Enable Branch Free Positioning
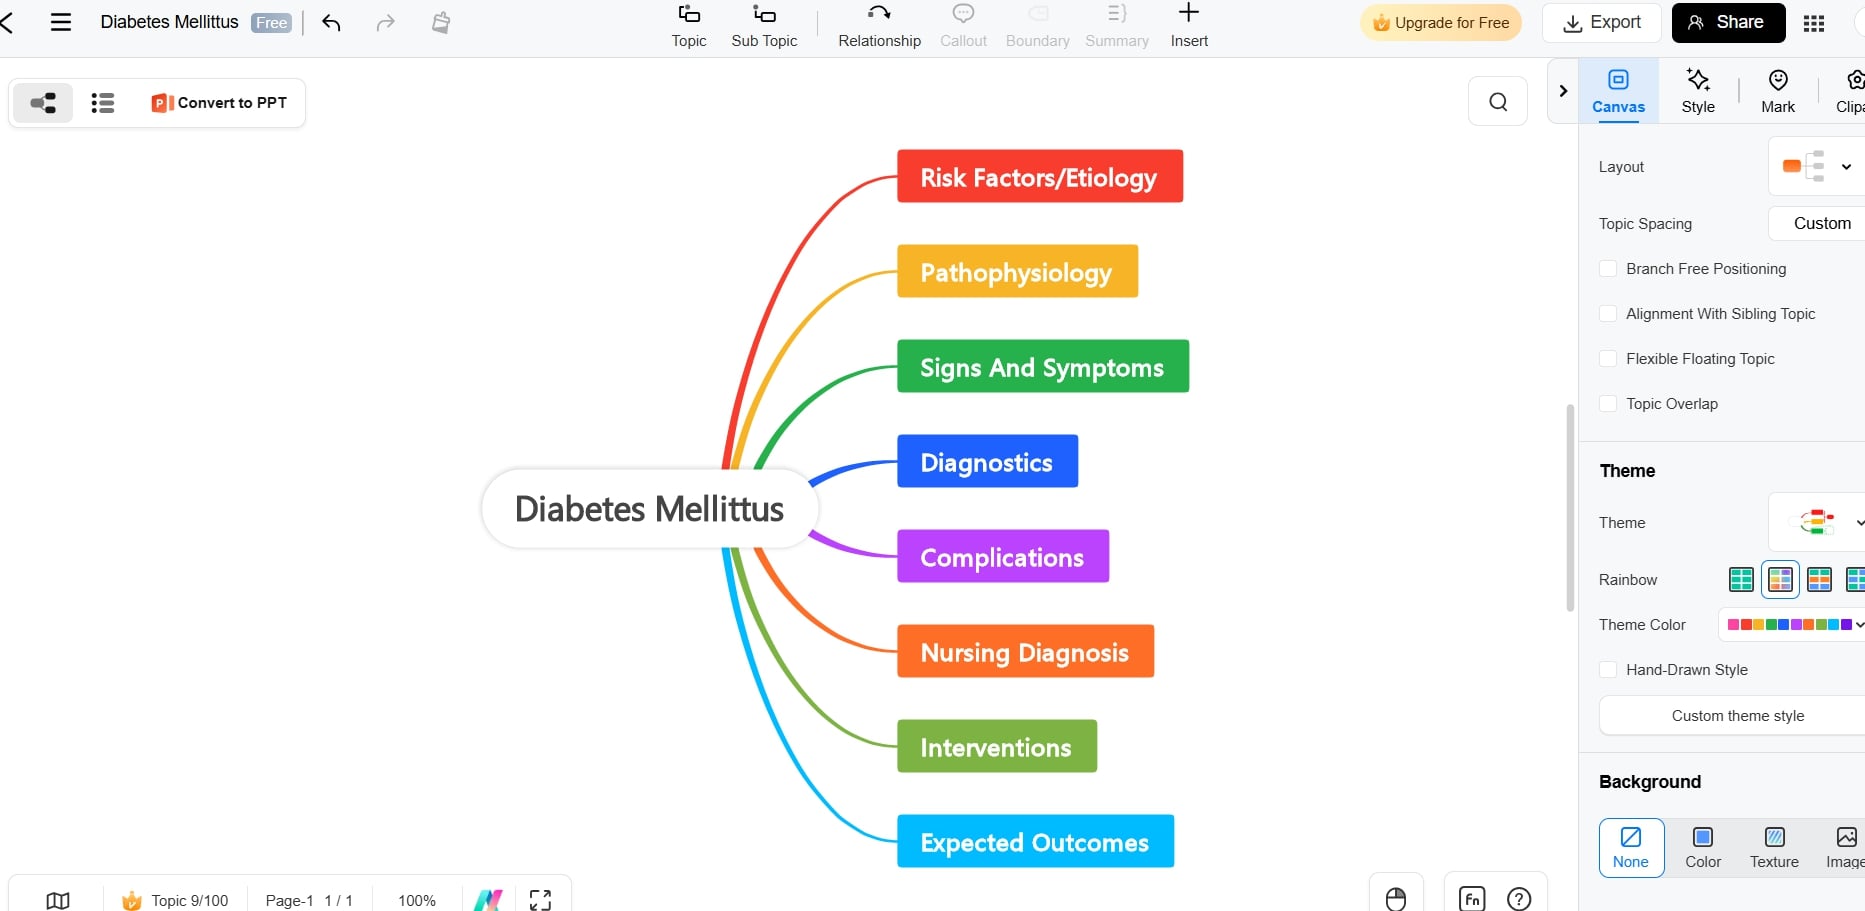Screen dimensions: 1865x911 pyautogui.click(x=1608, y=268)
